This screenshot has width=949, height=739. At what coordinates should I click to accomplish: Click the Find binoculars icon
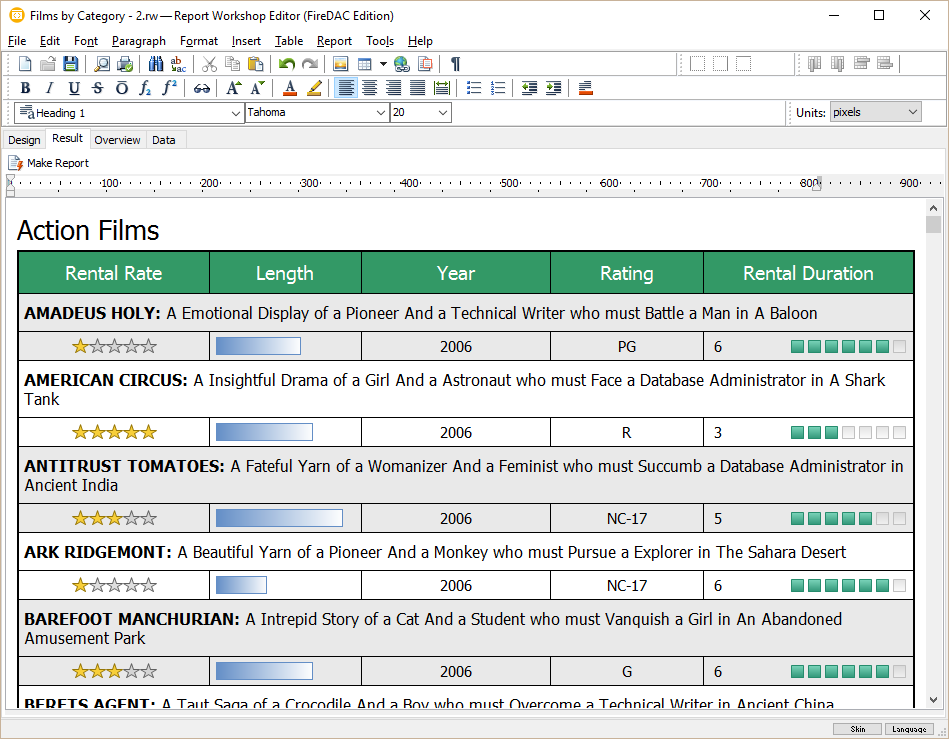(156, 64)
